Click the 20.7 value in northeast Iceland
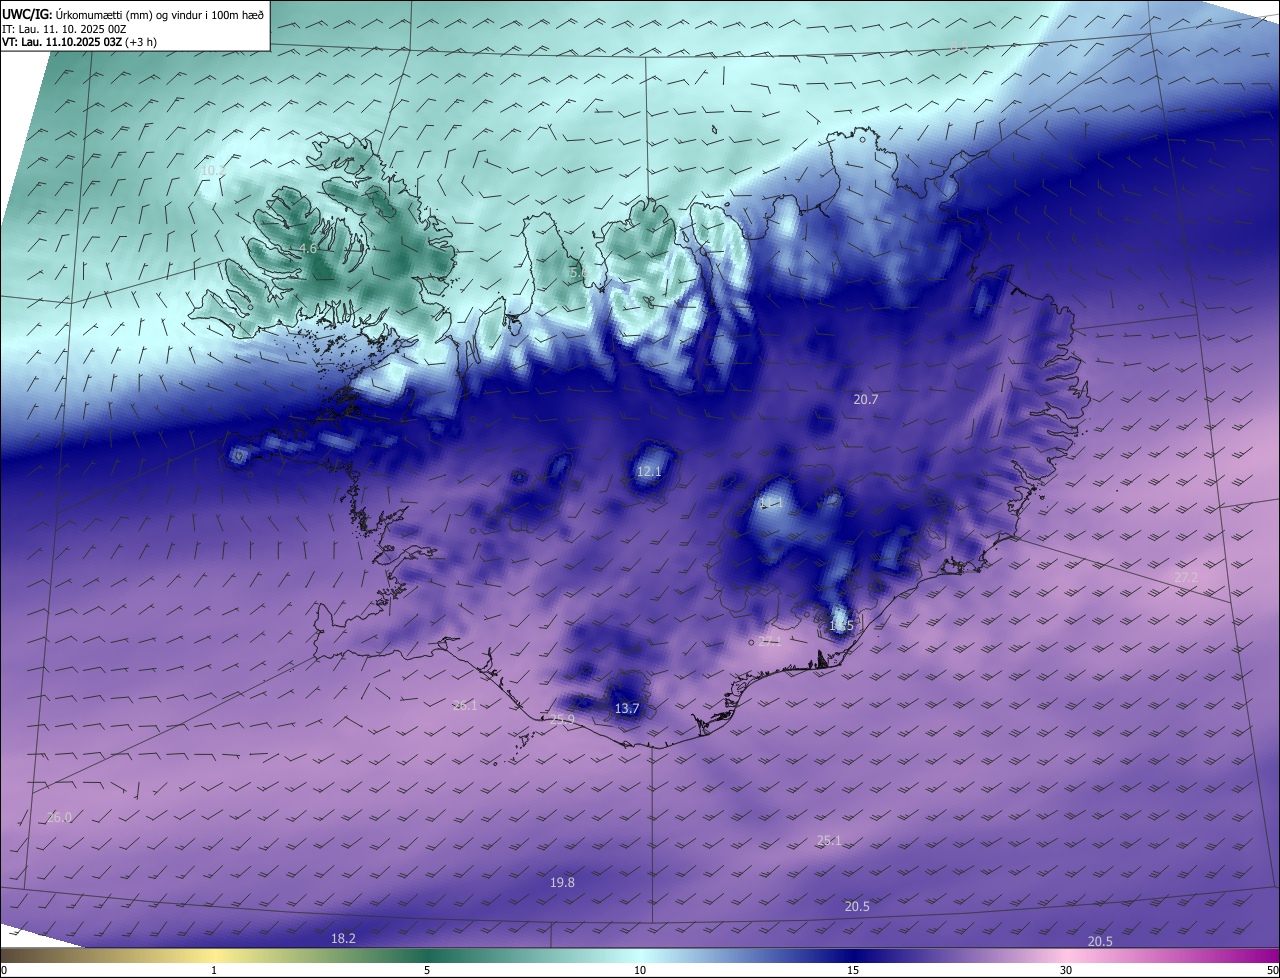Image resolution: width=1280 pixels, height=978 pixels. 866,399
